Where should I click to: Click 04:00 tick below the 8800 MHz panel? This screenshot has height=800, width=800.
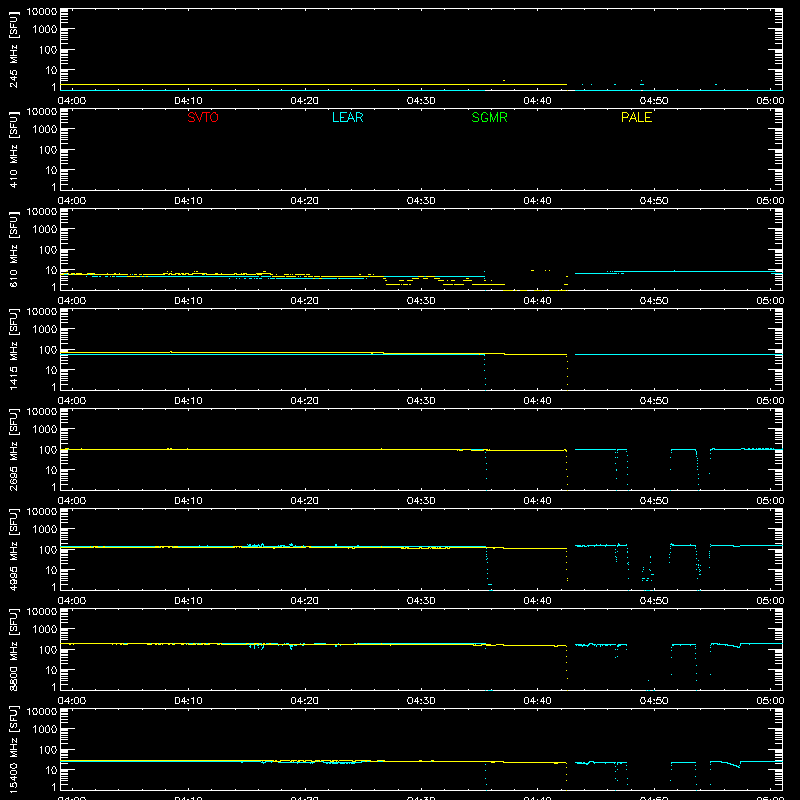[72, 701]
